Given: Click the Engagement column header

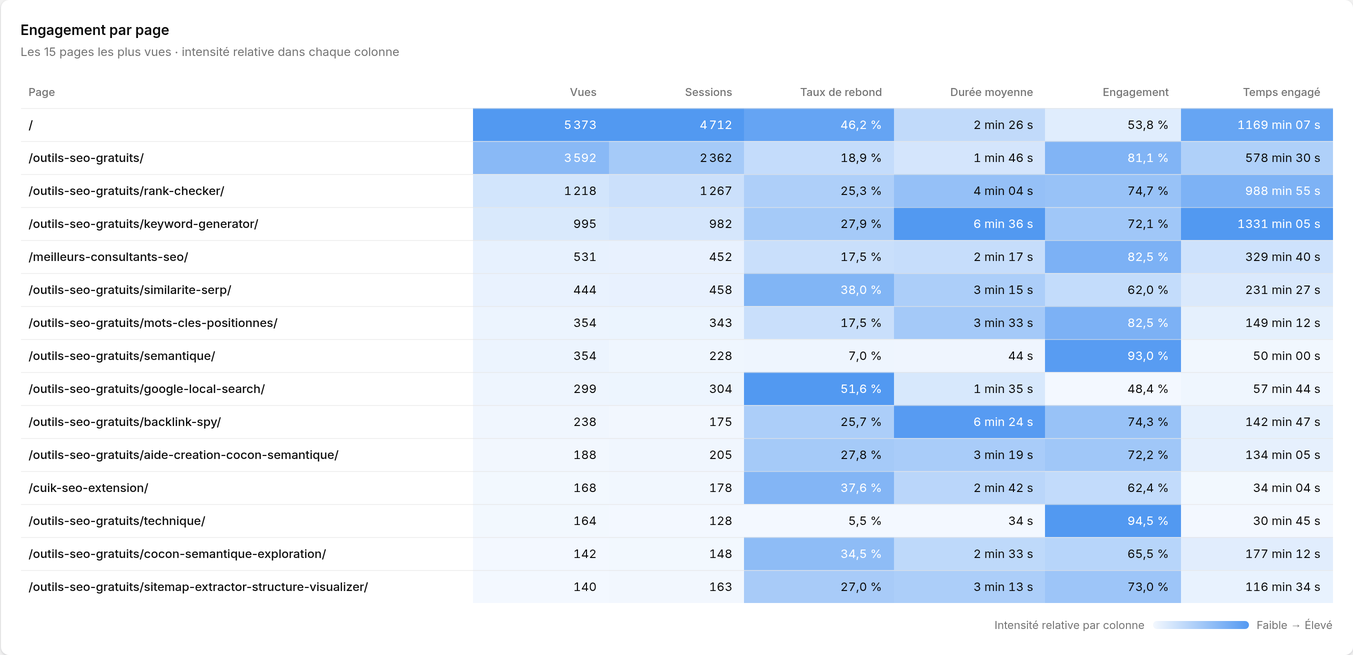Looking at the screenshot, I should (1135, 92).
